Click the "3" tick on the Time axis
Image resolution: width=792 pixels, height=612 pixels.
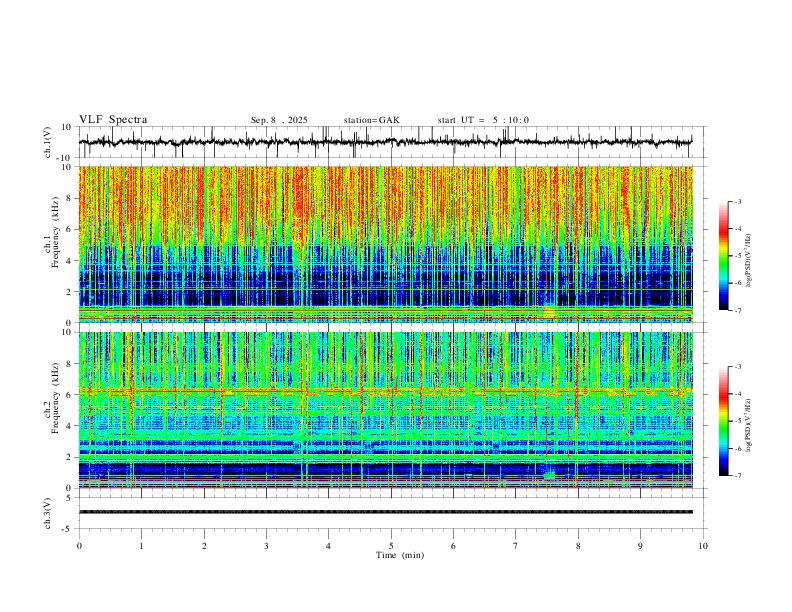[266, 546]
